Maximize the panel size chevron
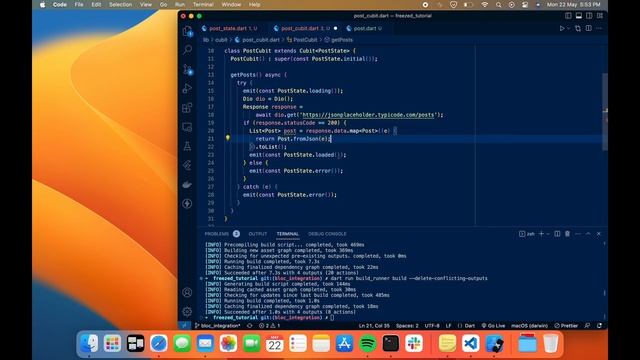Image resolution: width=640 pixels, height=360 pixels. [x=588, y=234]
